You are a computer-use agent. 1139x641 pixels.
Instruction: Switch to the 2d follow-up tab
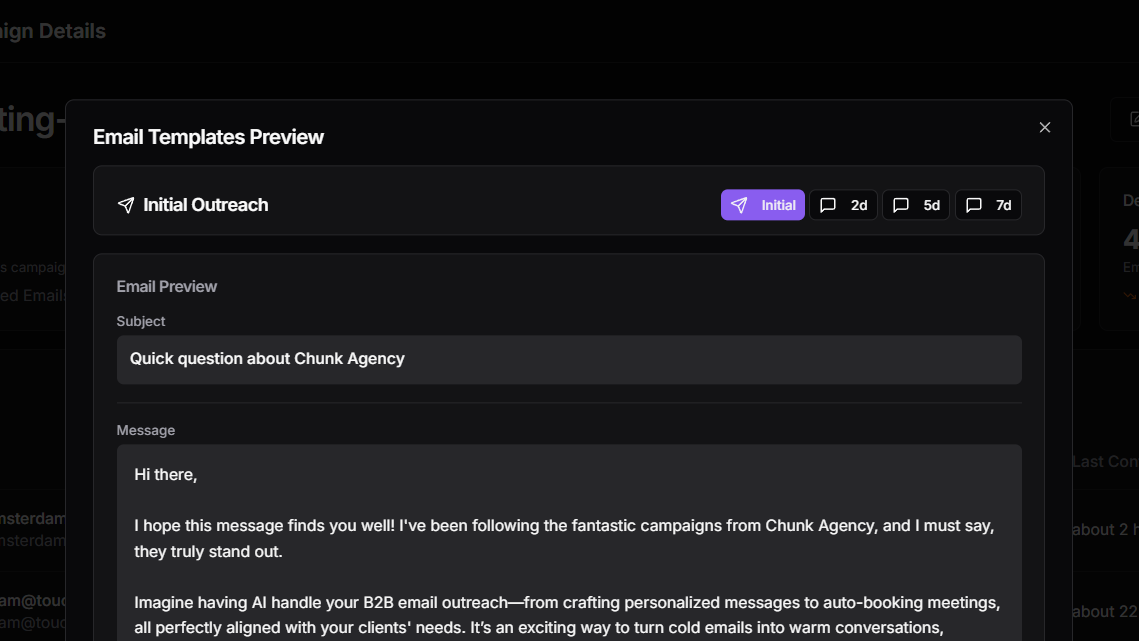(844, 205)
